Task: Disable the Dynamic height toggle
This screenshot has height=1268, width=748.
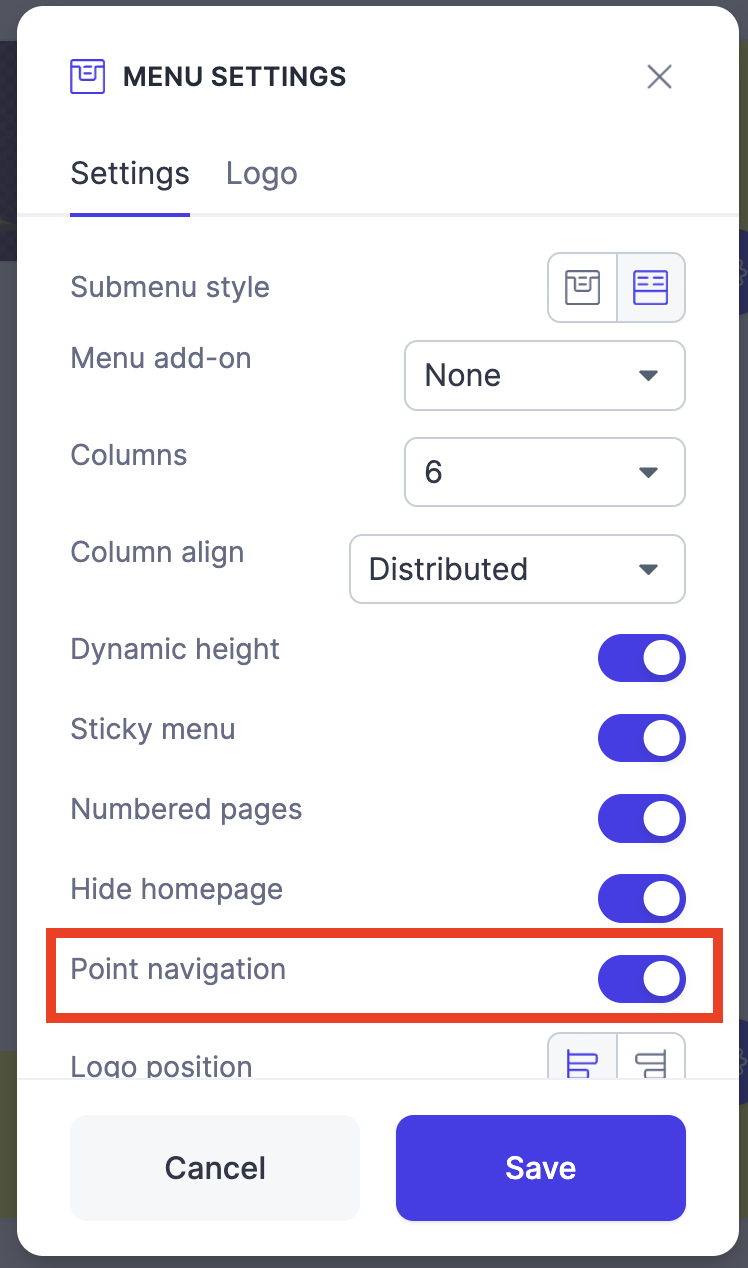Action: point(642,658)
